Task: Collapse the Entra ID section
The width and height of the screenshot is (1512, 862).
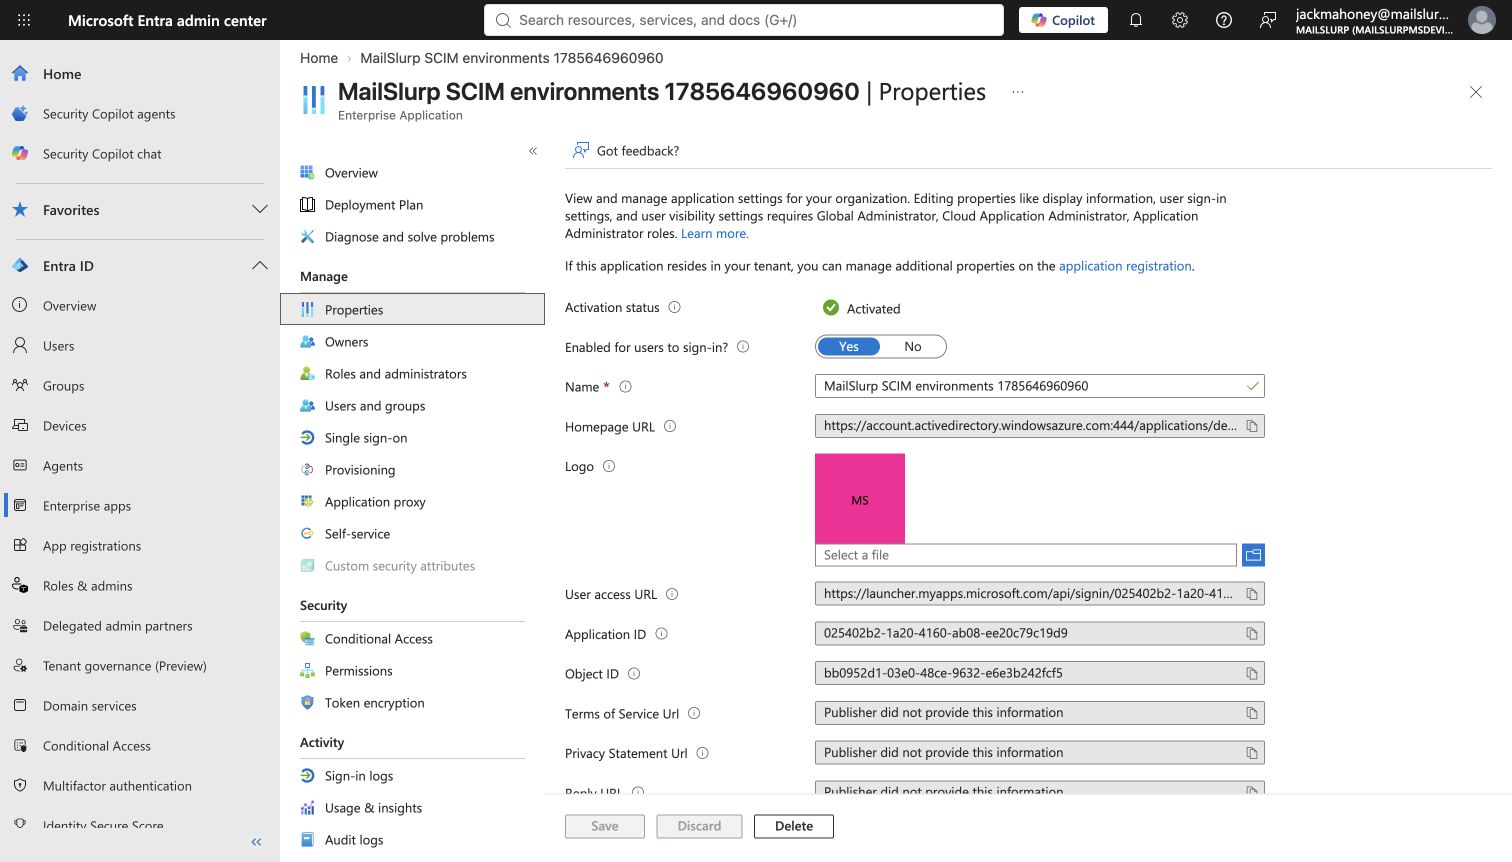Action: click(260, 266)
